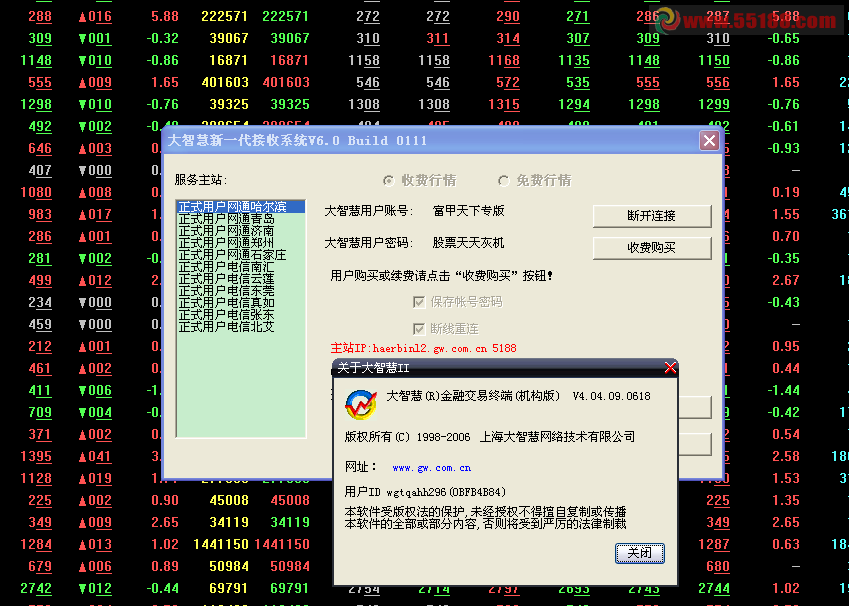Click the price 2742 in the first column
The width and height of the screenshot is (849, 606).
pyautogui.click(x=36, y=589)
